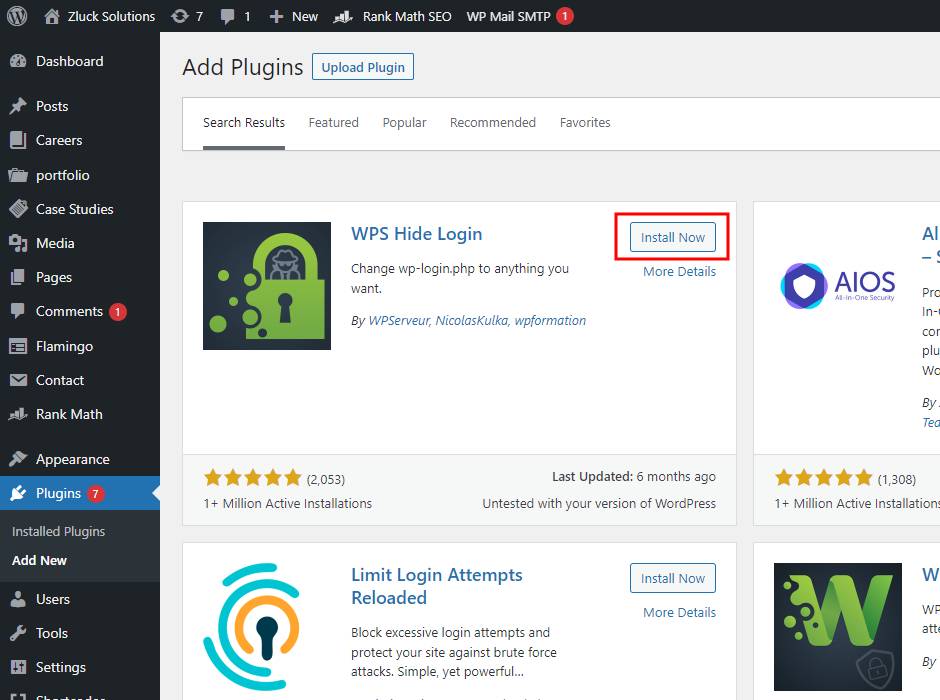Image resolution: width=940 pixels, height=700 pixels.
Task: Open Zluck Solutions home icon
Action: pos(52,16)
